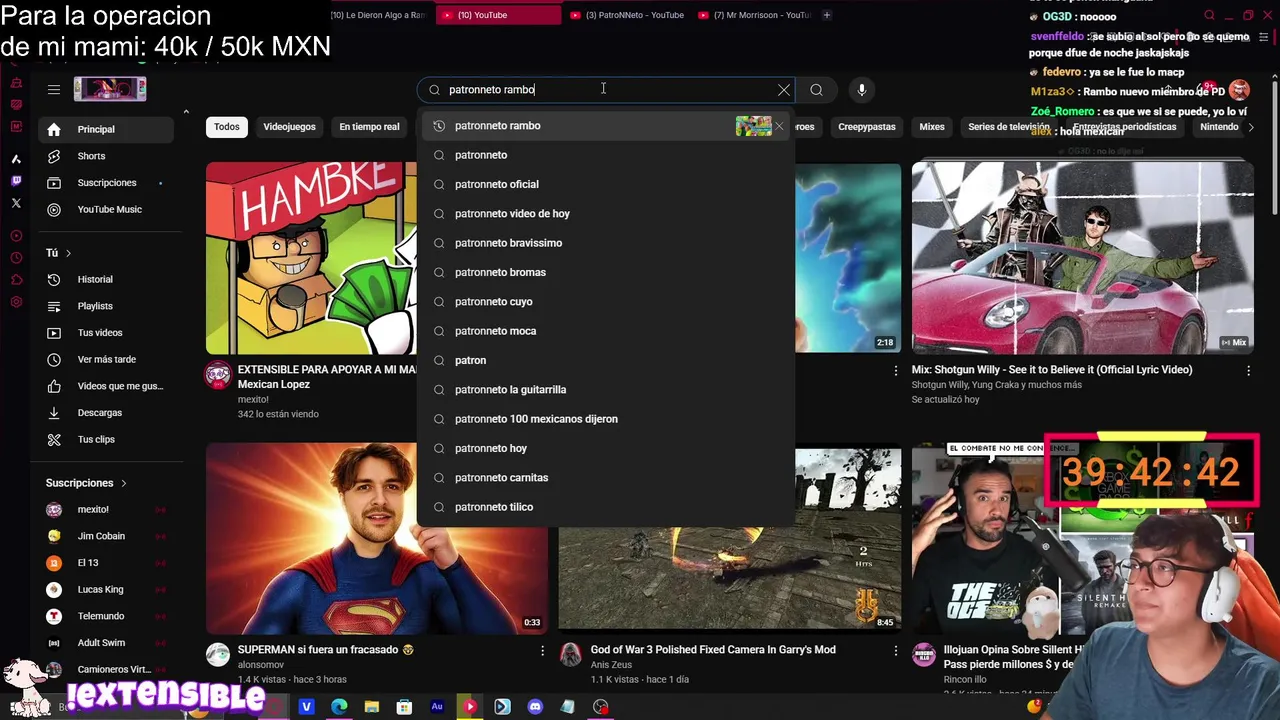The height and width of the screenshot is (720, 1280).
Task: Choose suggestion patronneto 100 mexicanos dijeron
Action: (606, 419)
